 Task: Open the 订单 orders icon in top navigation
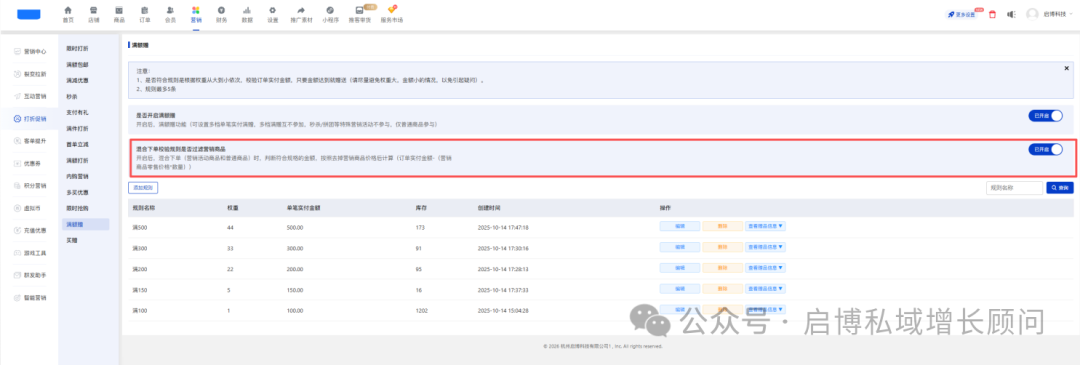(145, 10)
